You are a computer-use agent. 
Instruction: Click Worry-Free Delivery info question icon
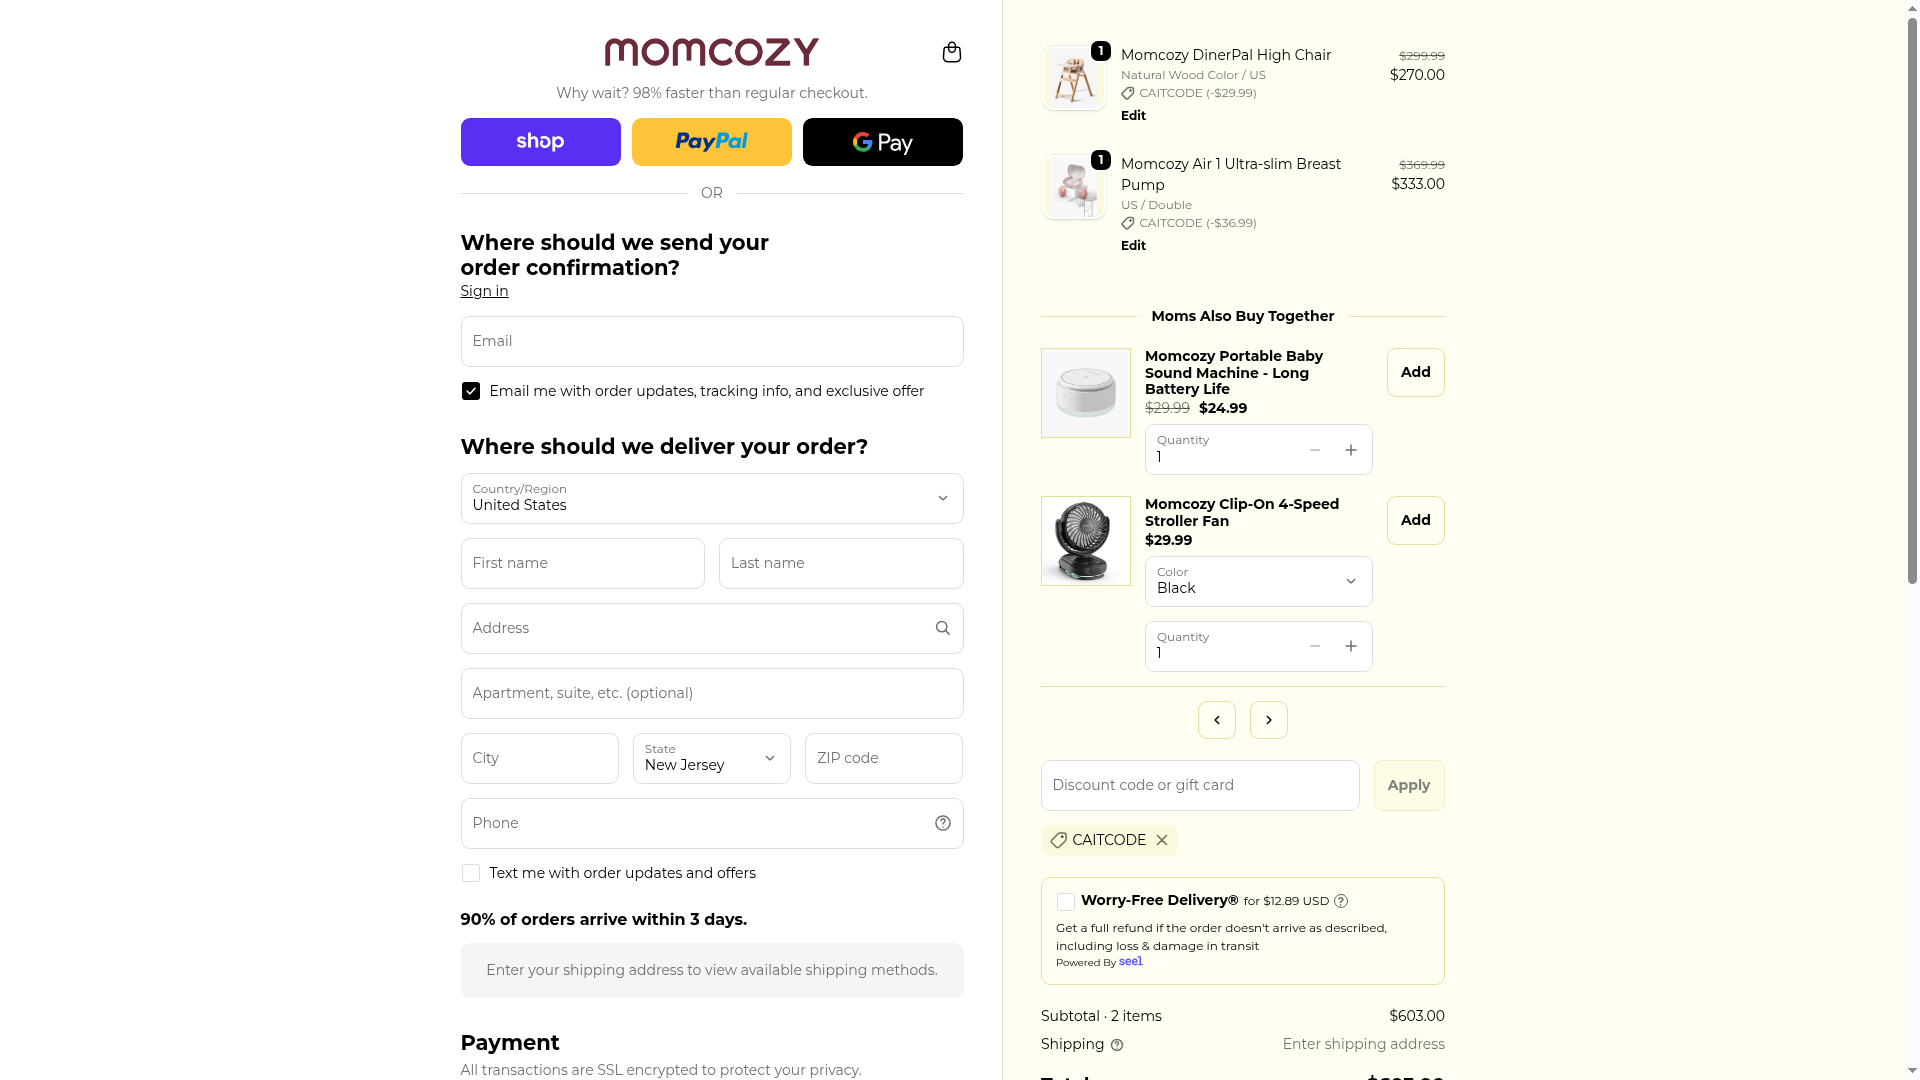point(1341,901)
